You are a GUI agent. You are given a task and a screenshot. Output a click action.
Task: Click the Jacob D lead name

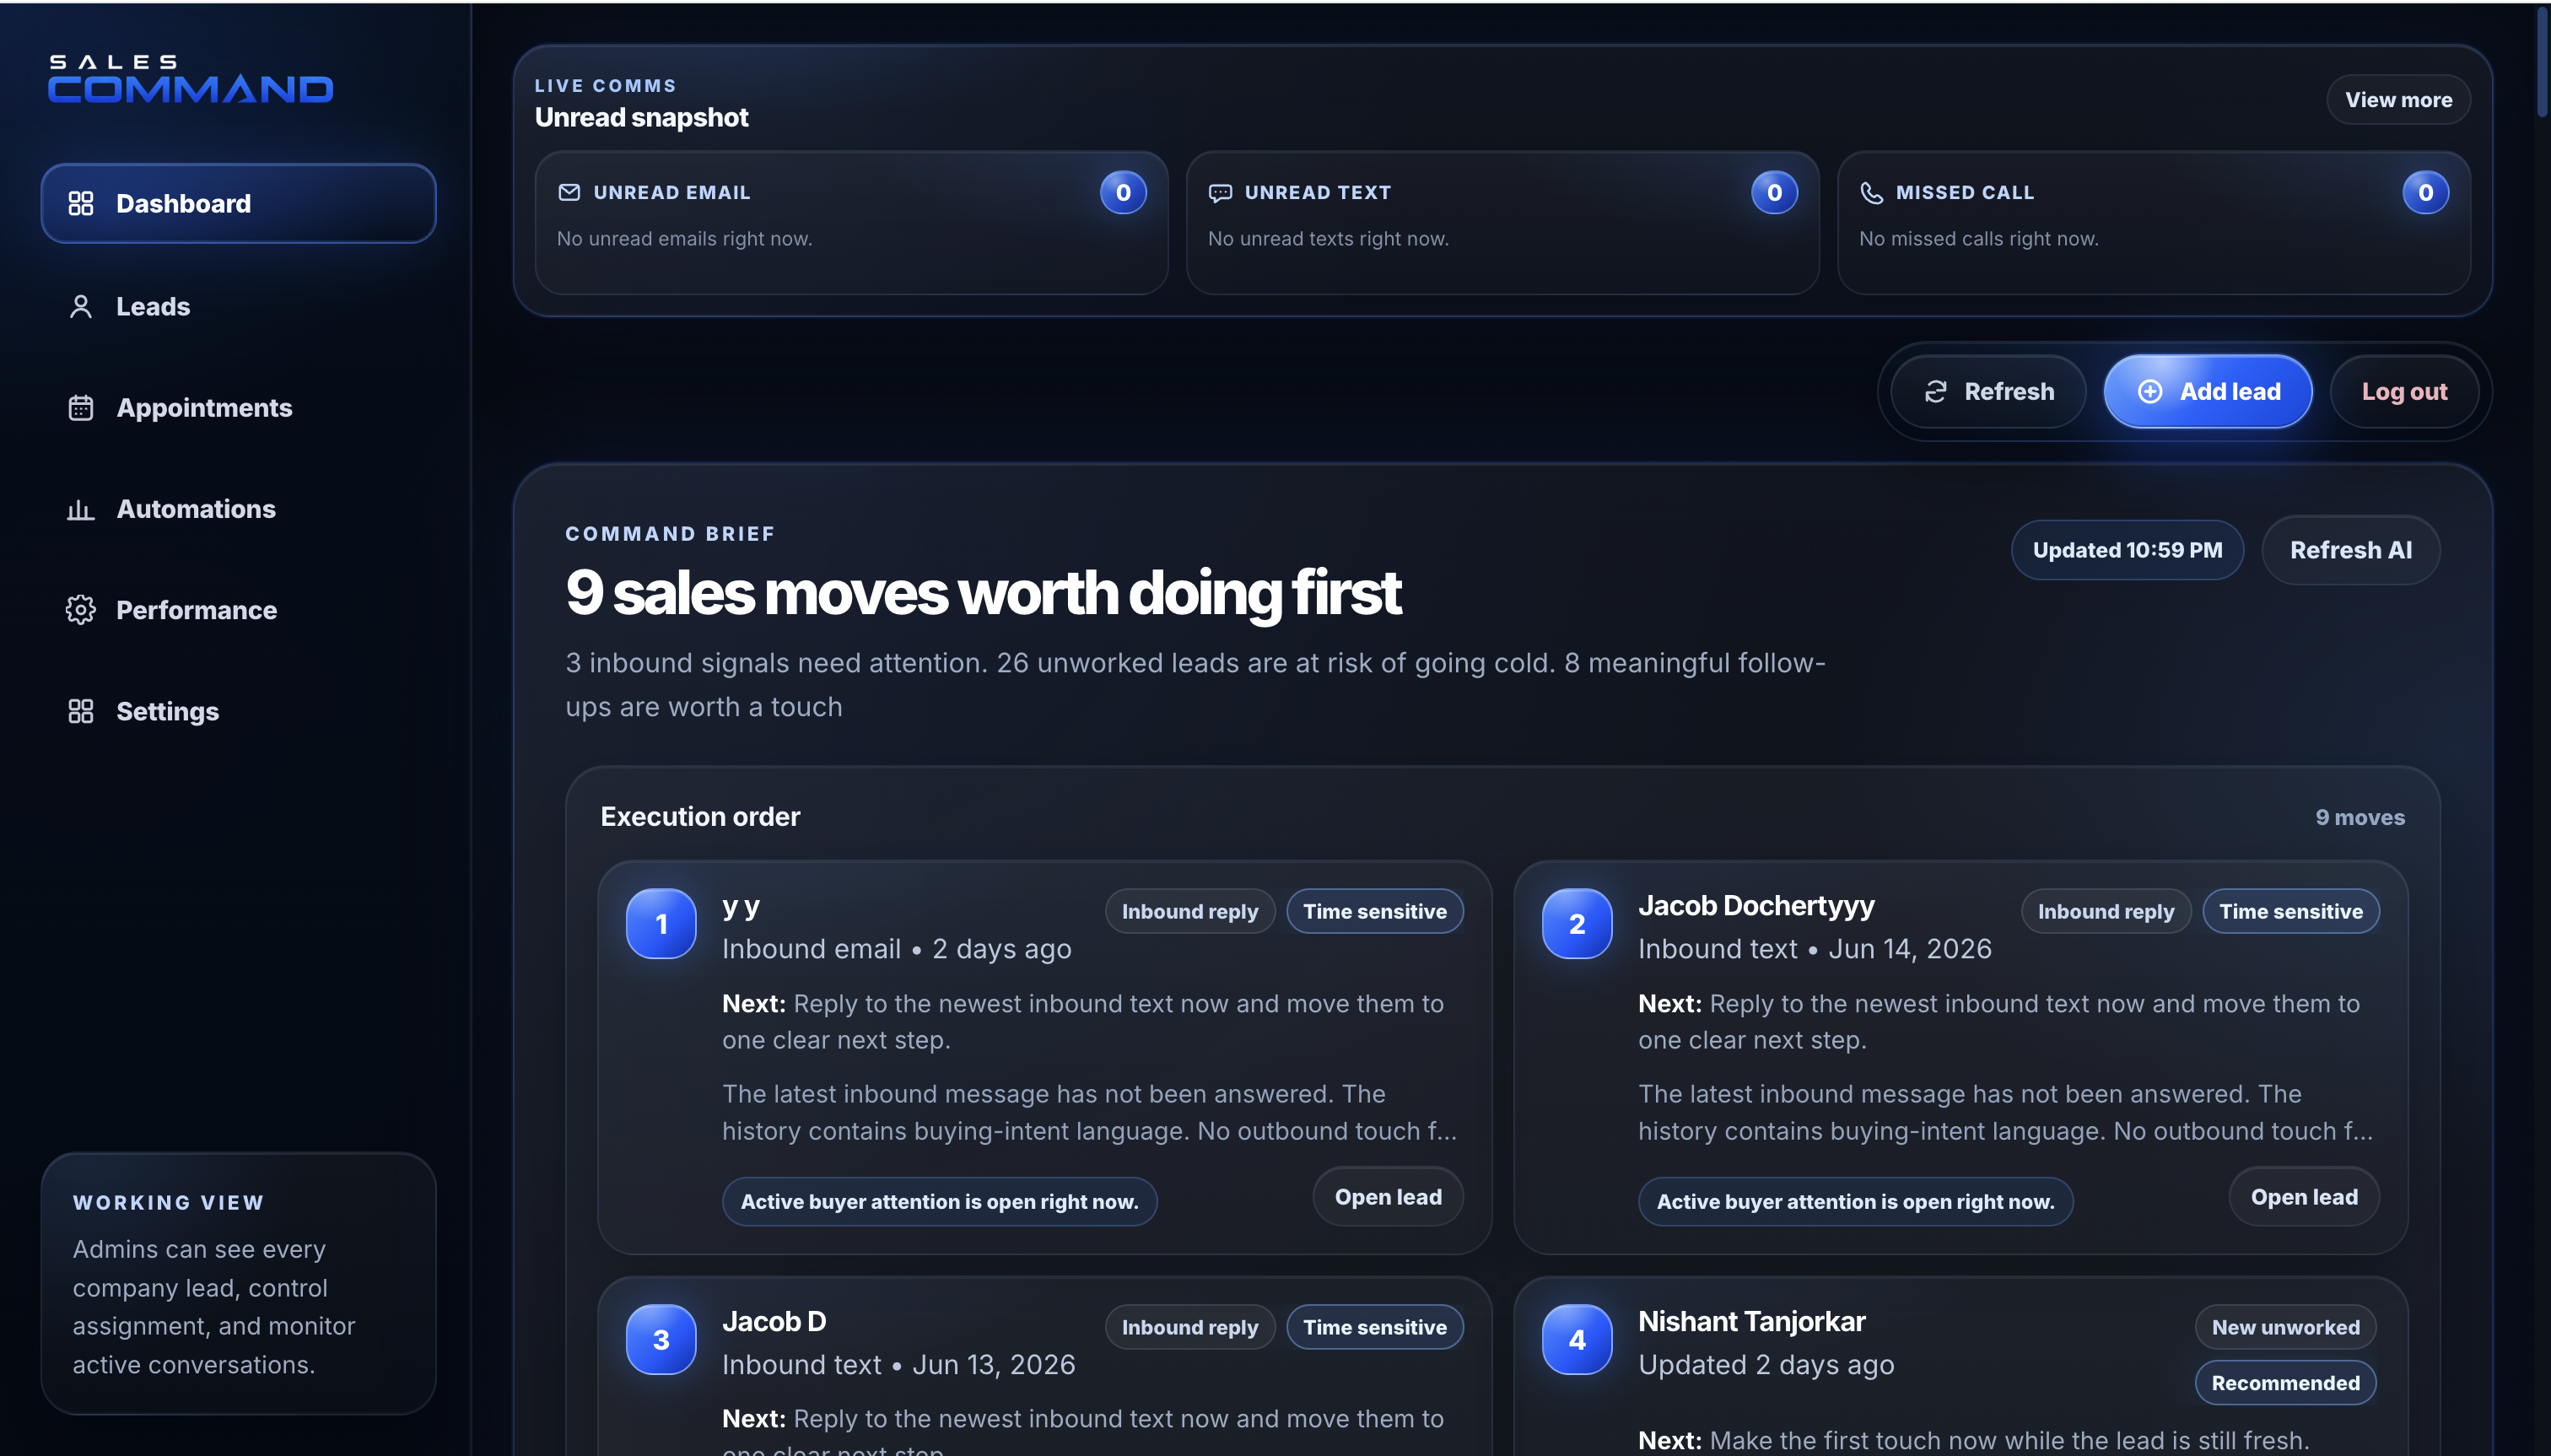tap(774, 1322)
